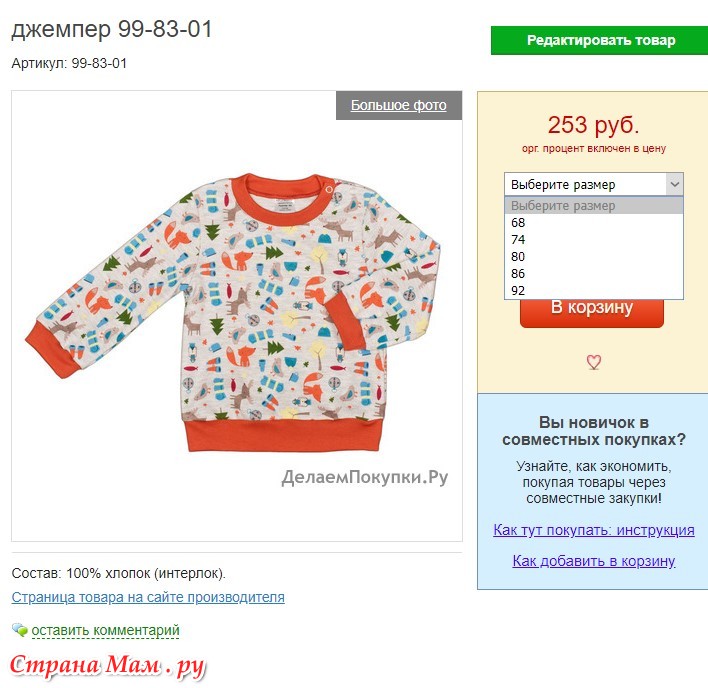Choose size 86 in the dropdown
The image size is (708, 688).
coord(593,274)
